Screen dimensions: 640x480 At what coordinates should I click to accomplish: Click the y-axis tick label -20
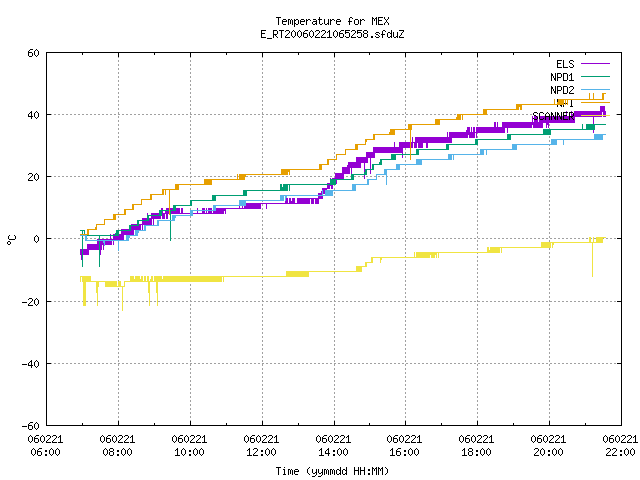pyautogui.click(x=31, y=302)
